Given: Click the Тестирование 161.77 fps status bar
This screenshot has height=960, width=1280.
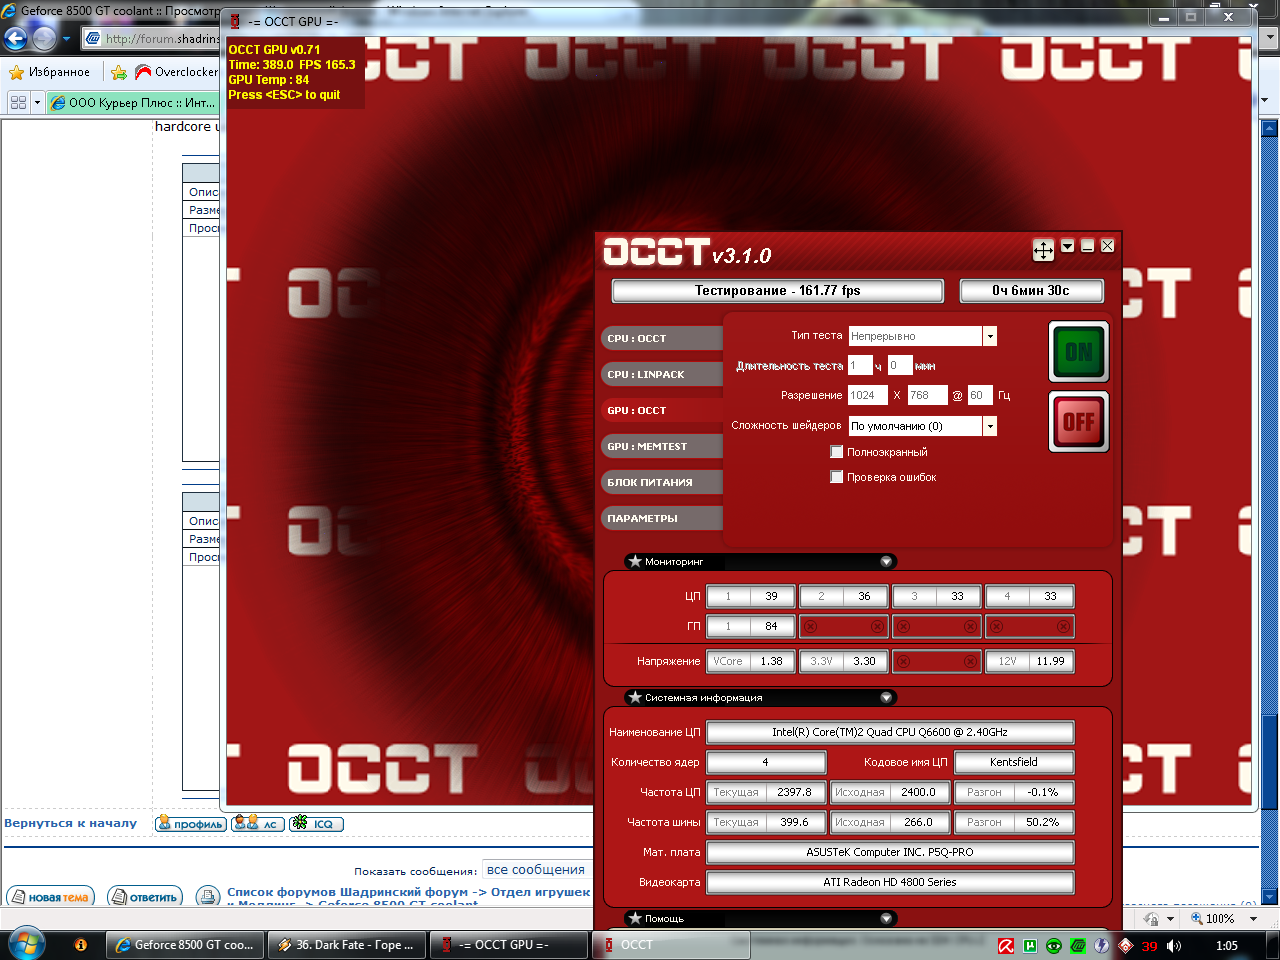Looking at the screenshot, I should click(x=777, y=290).
